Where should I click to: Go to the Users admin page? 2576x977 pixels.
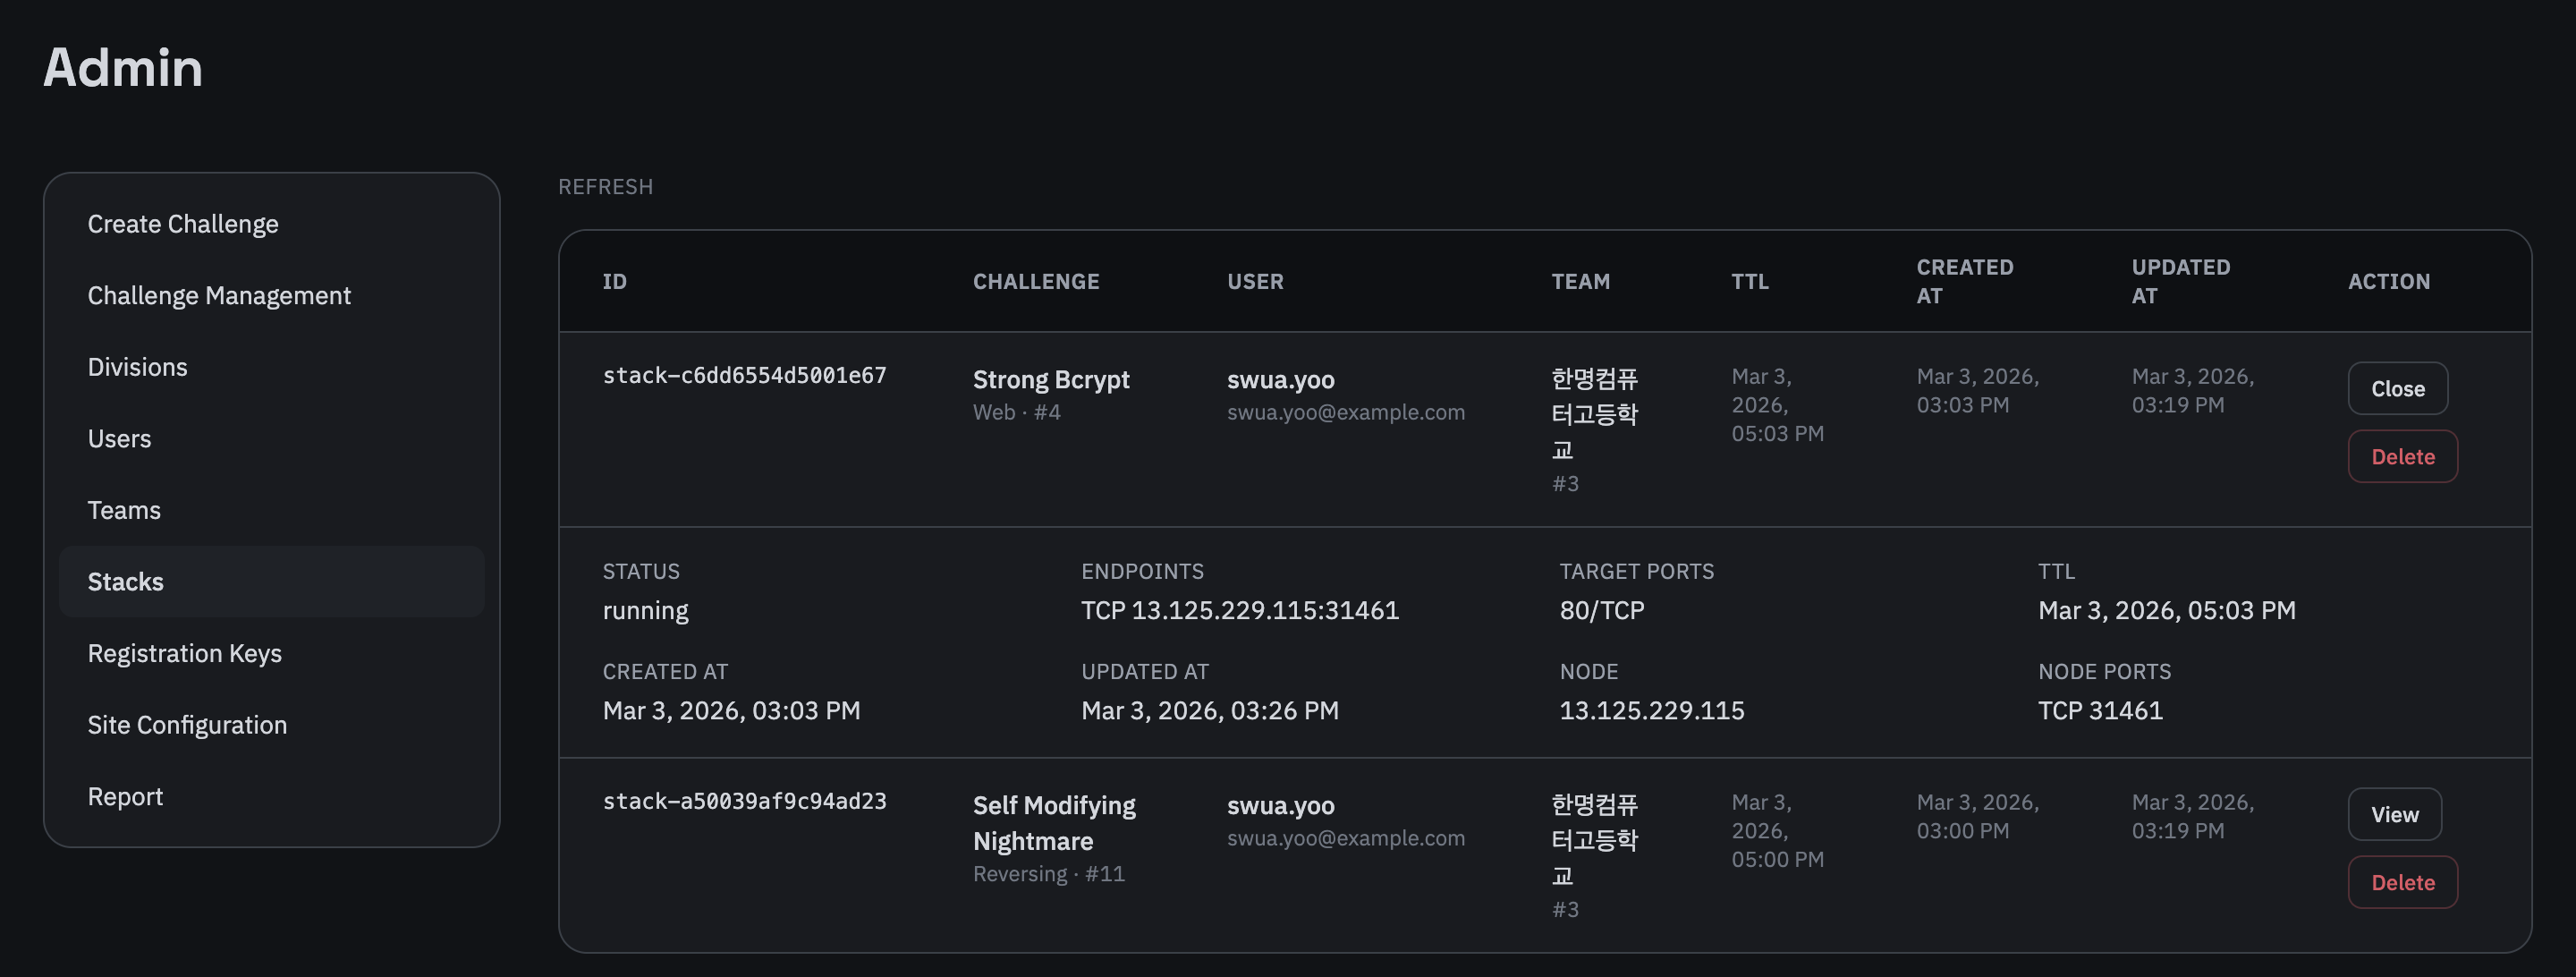click(119, 438)
